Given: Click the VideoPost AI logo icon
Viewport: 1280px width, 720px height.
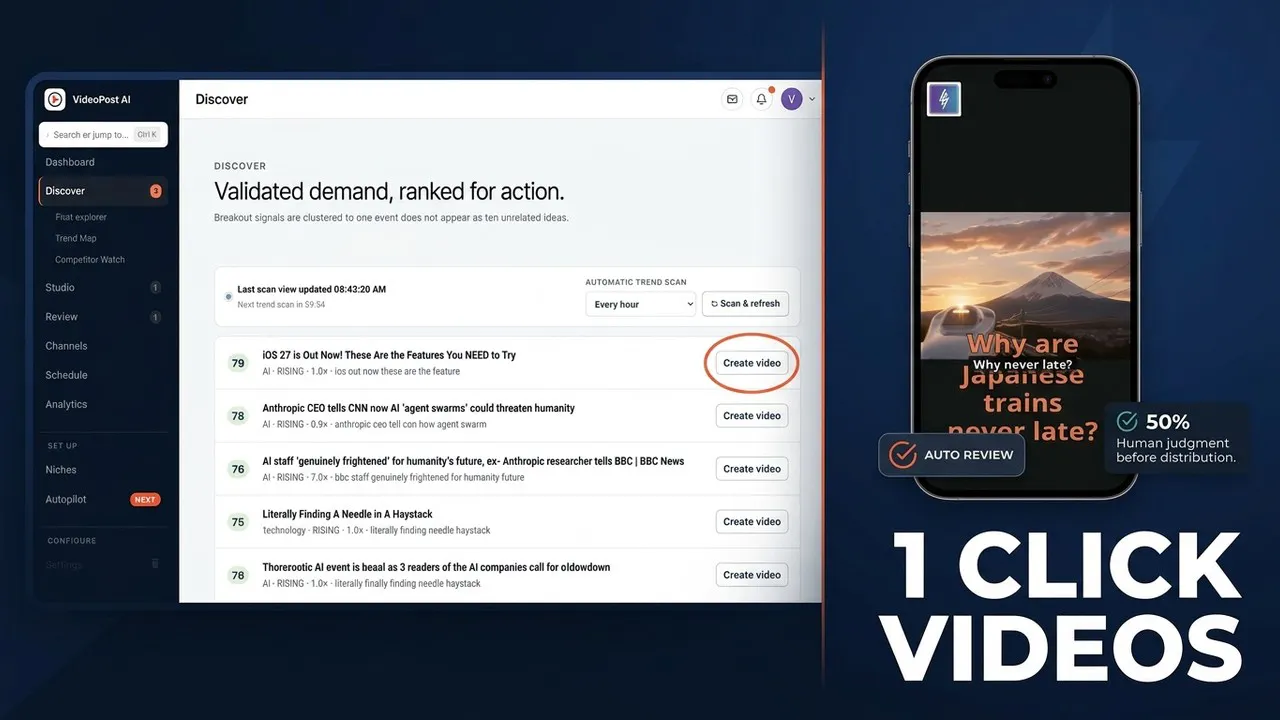Looking at the screenshot, I should pyautogui.click(x=55, y=99).
